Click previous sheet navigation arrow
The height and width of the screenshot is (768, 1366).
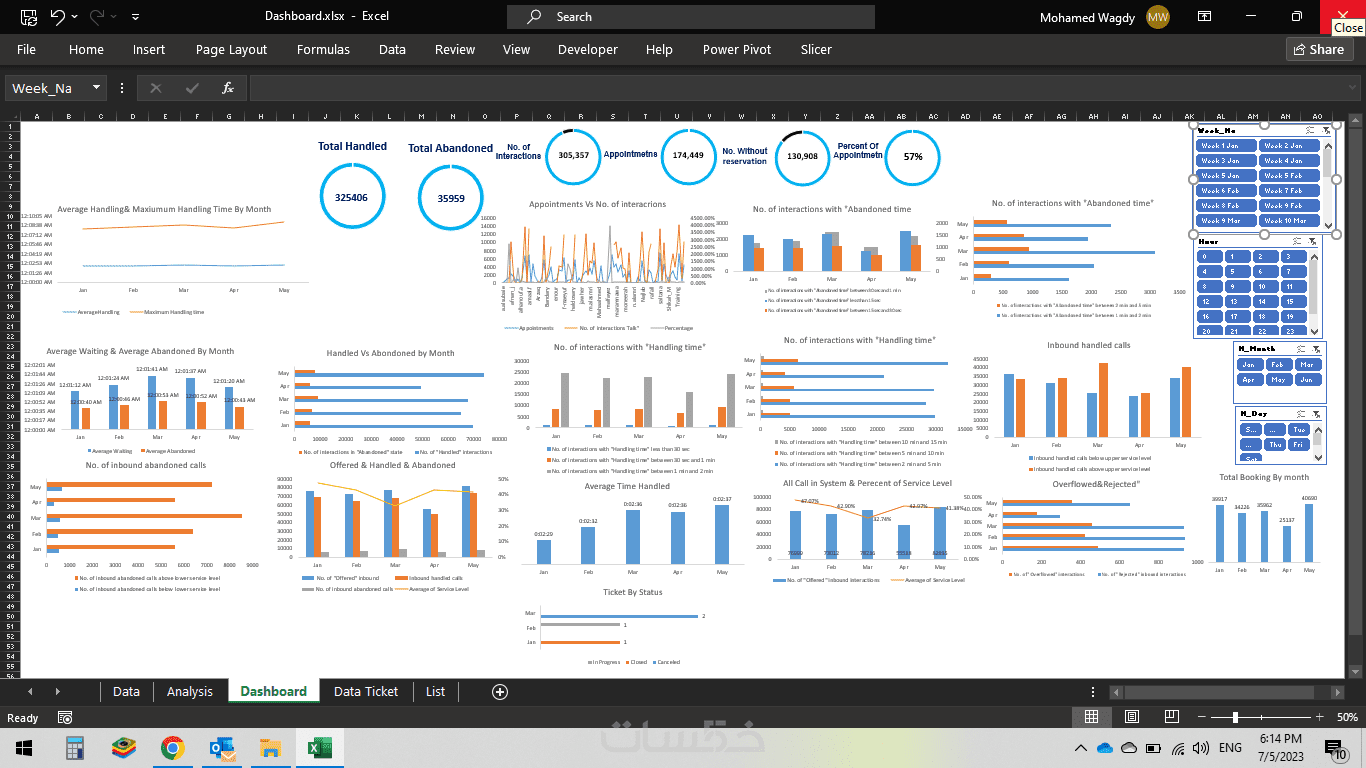(29, 692)
